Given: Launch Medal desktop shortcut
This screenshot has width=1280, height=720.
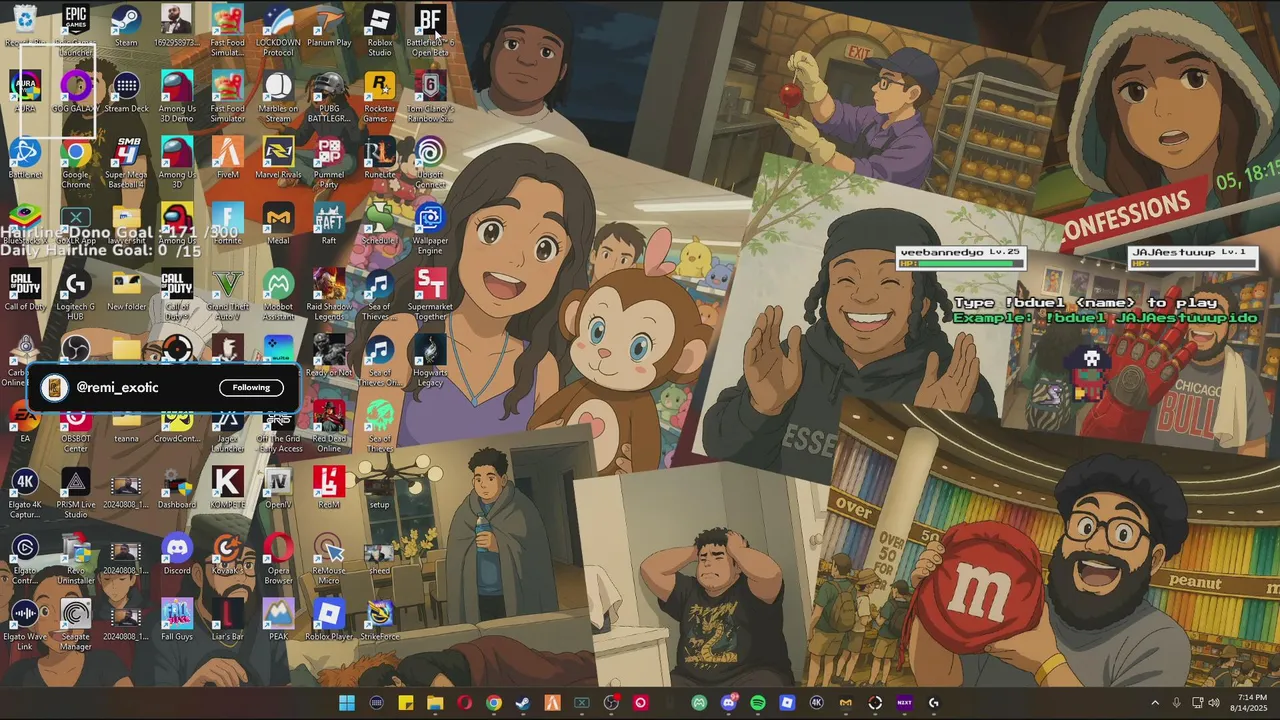Looking at the screenshot, I should [x=278, y=224].
